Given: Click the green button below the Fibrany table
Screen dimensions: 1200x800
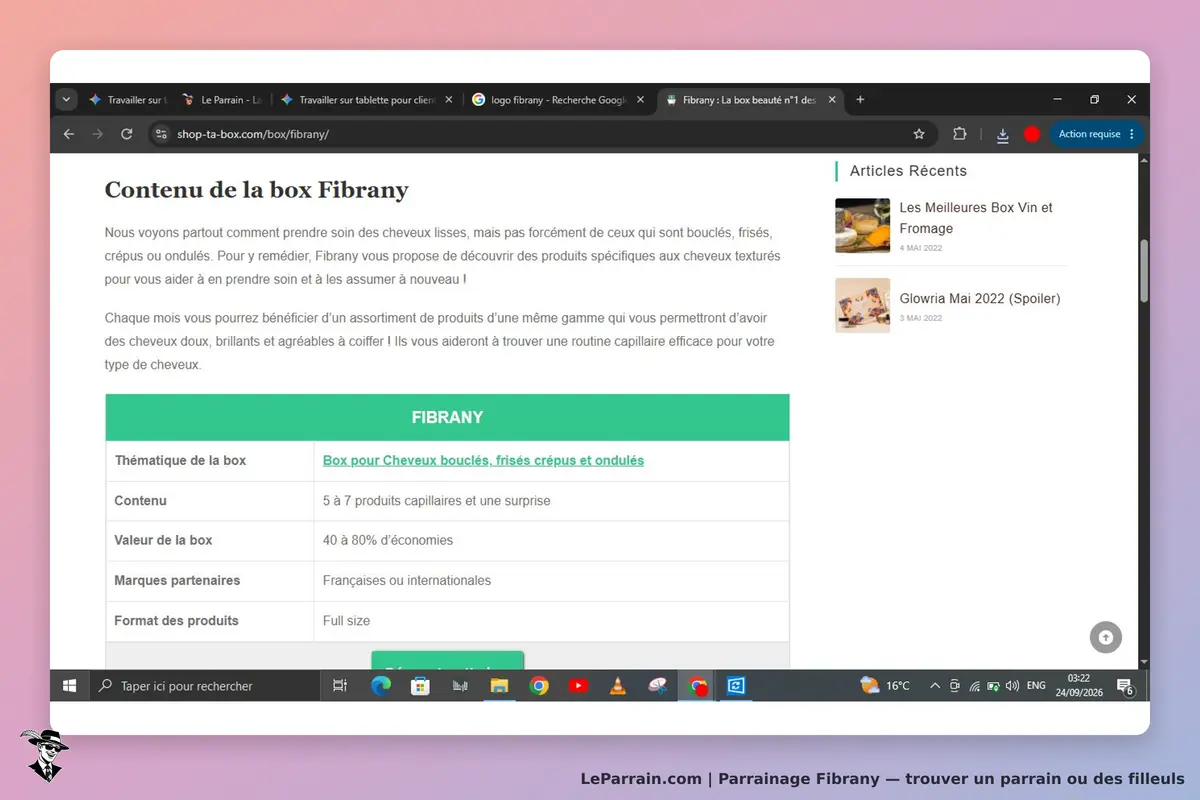Looking at the screenshot, I should tap(447, 661).
